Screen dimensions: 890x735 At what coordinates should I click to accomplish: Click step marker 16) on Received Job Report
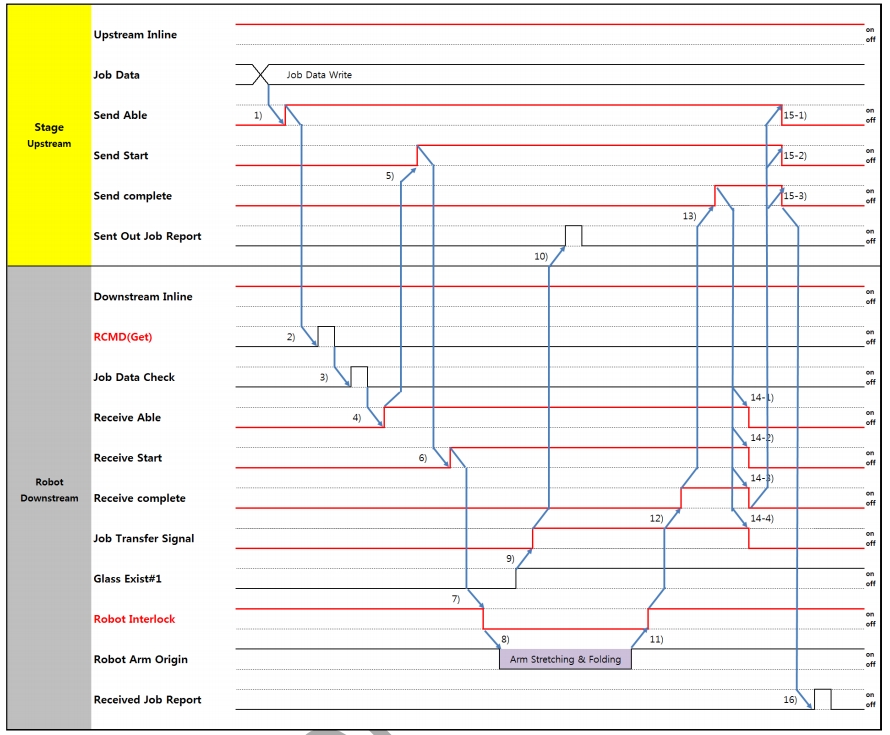(790, 700)
